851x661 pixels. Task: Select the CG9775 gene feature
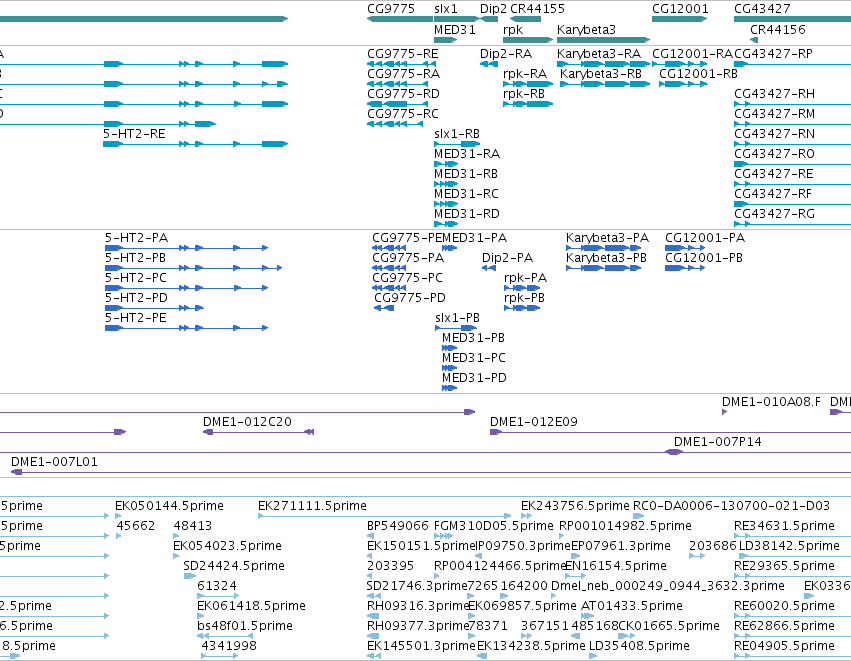[399, 19]
